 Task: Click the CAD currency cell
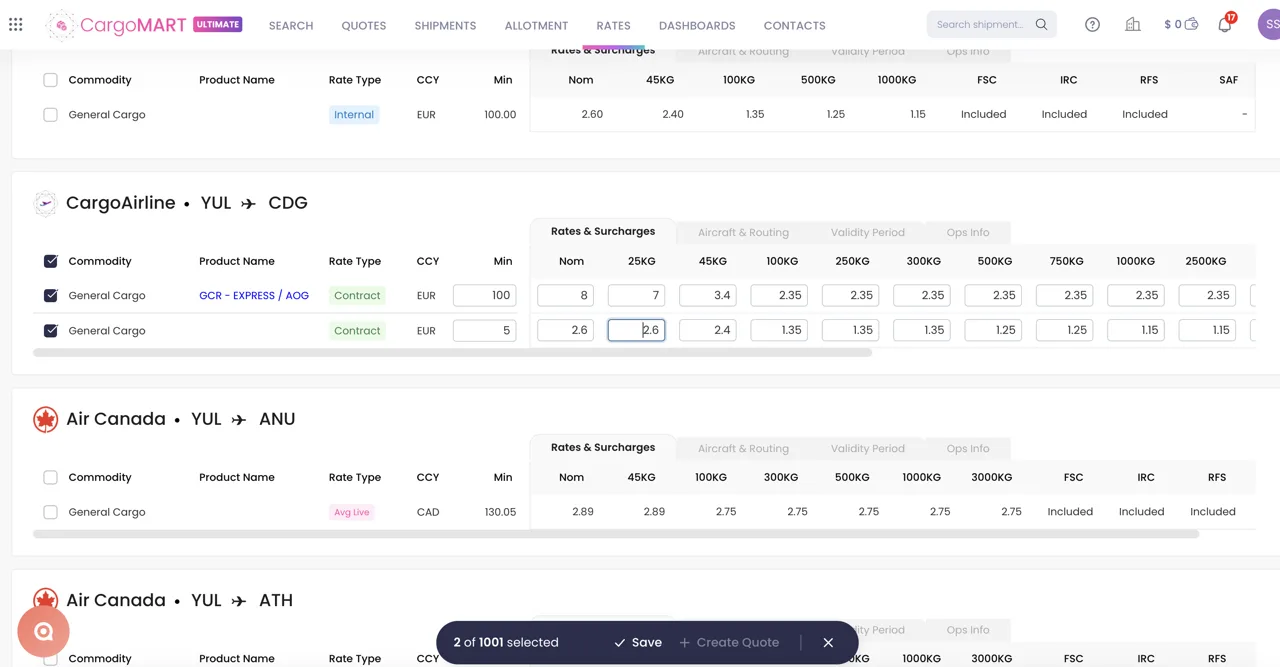click(428, 512)
